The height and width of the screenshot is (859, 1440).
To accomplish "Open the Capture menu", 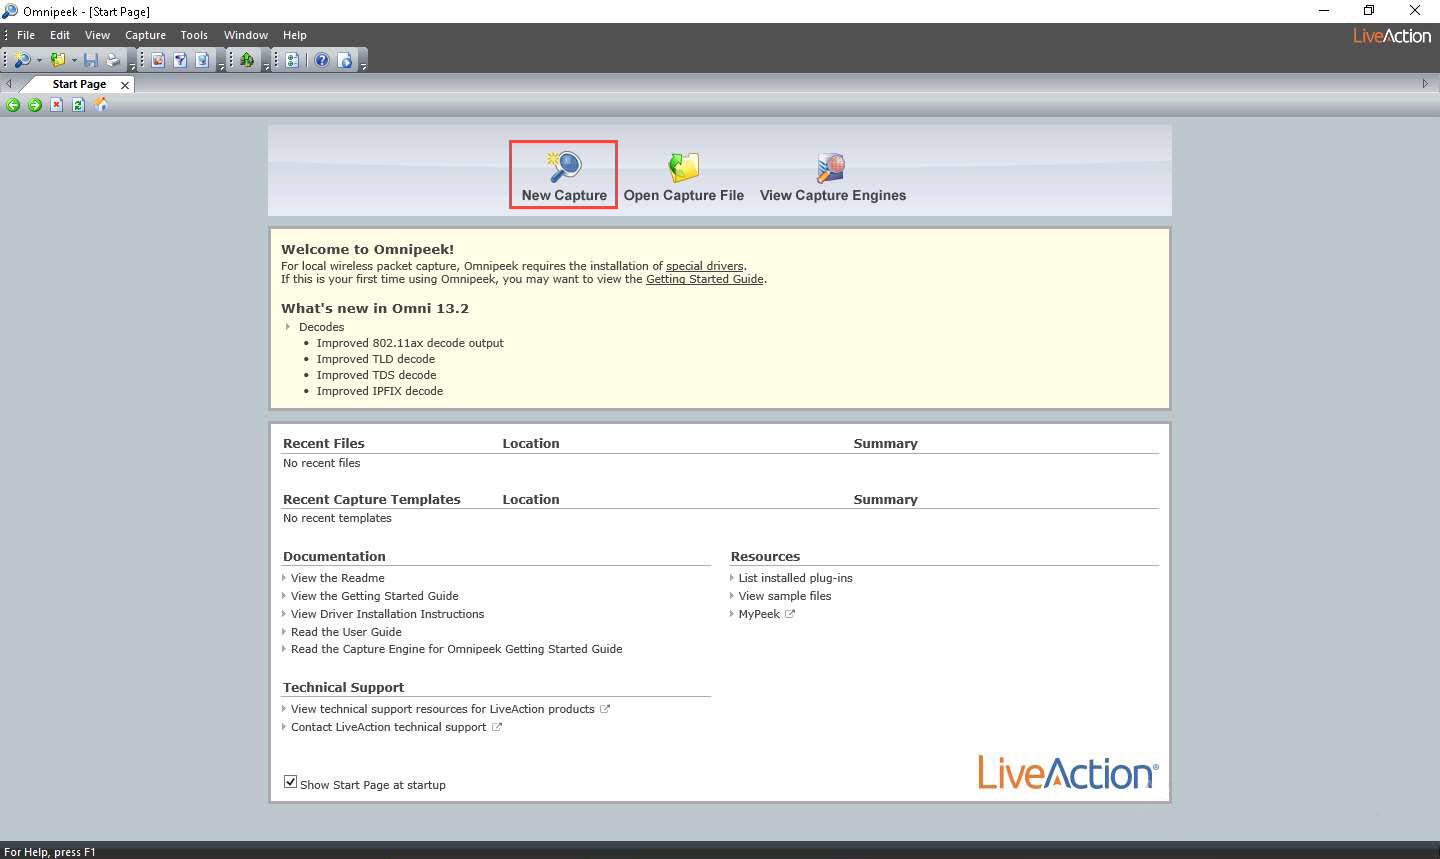I will tap(145, 35).
